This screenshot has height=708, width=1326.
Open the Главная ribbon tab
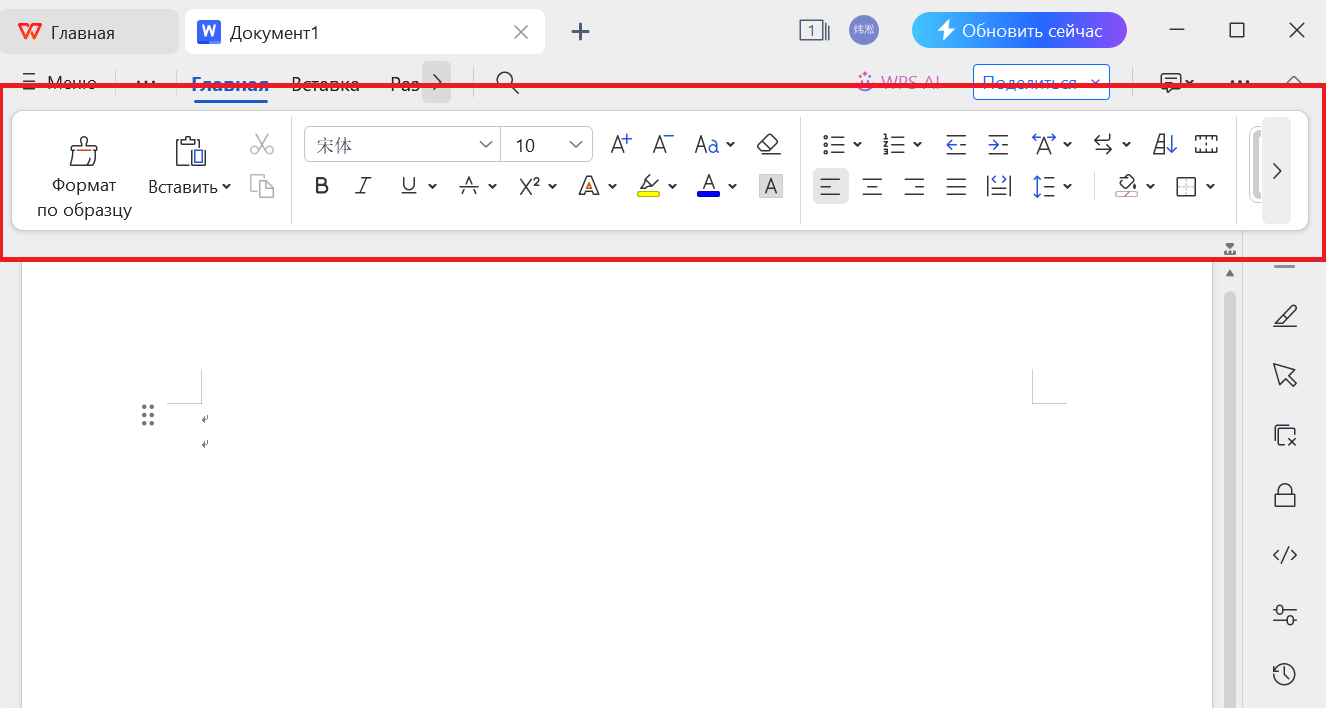tap(230, 84)
